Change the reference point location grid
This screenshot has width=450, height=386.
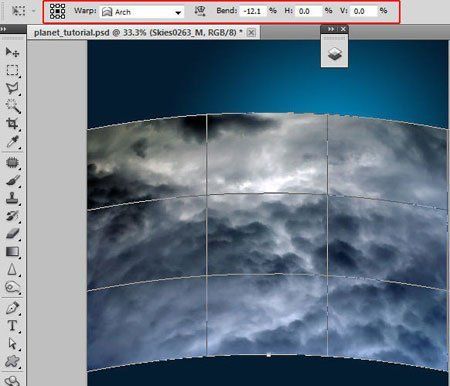[x=57, y=11]
